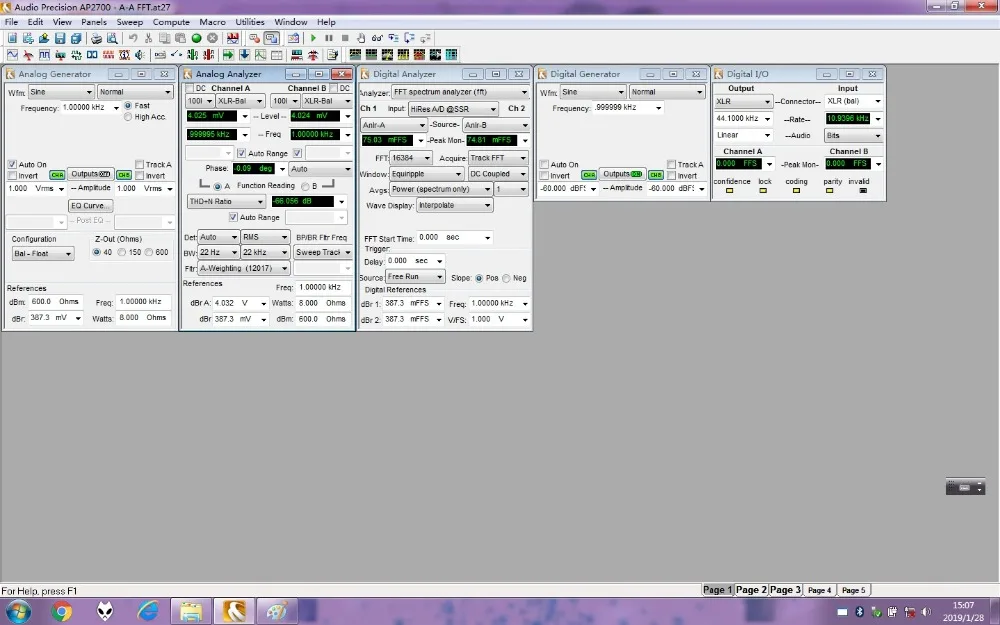Click the speaker icon in panels toolbar
The image size is (1000, 625).
pos(140,54)
